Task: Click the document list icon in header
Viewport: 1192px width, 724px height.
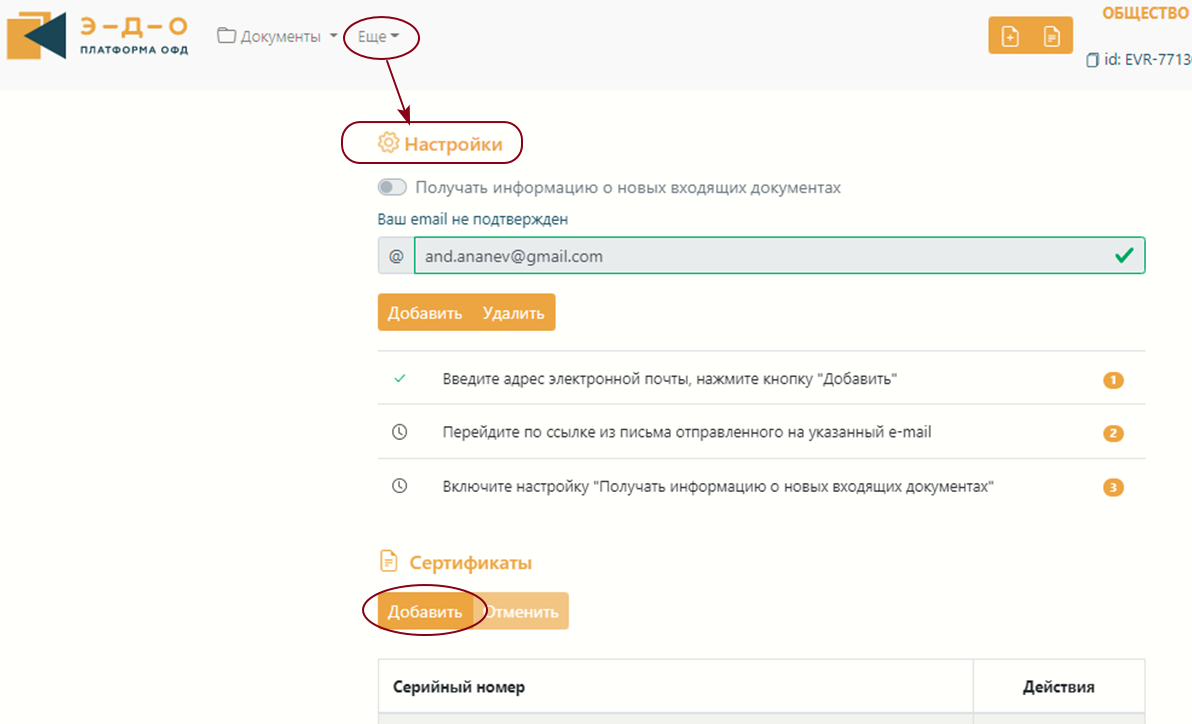Action: click(1051, 36)
